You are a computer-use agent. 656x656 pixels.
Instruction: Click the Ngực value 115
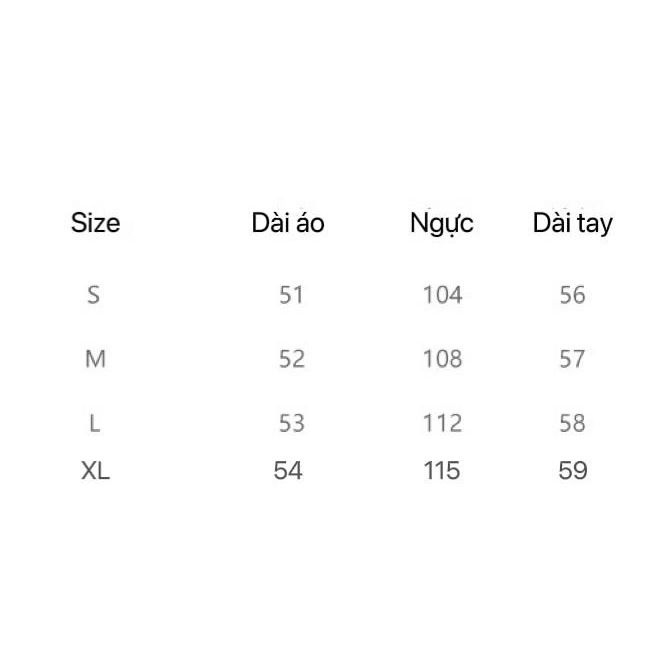pos(441,470)
